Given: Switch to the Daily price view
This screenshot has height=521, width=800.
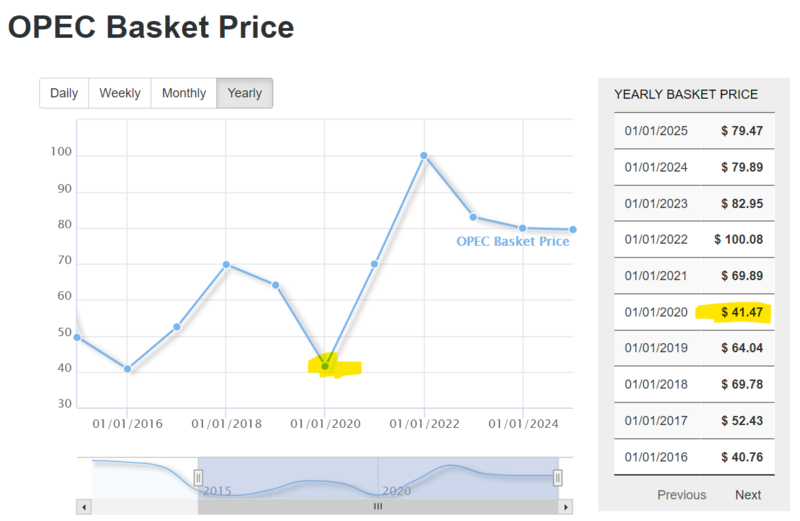Looking at the screenshot, I should click(64, 93).
